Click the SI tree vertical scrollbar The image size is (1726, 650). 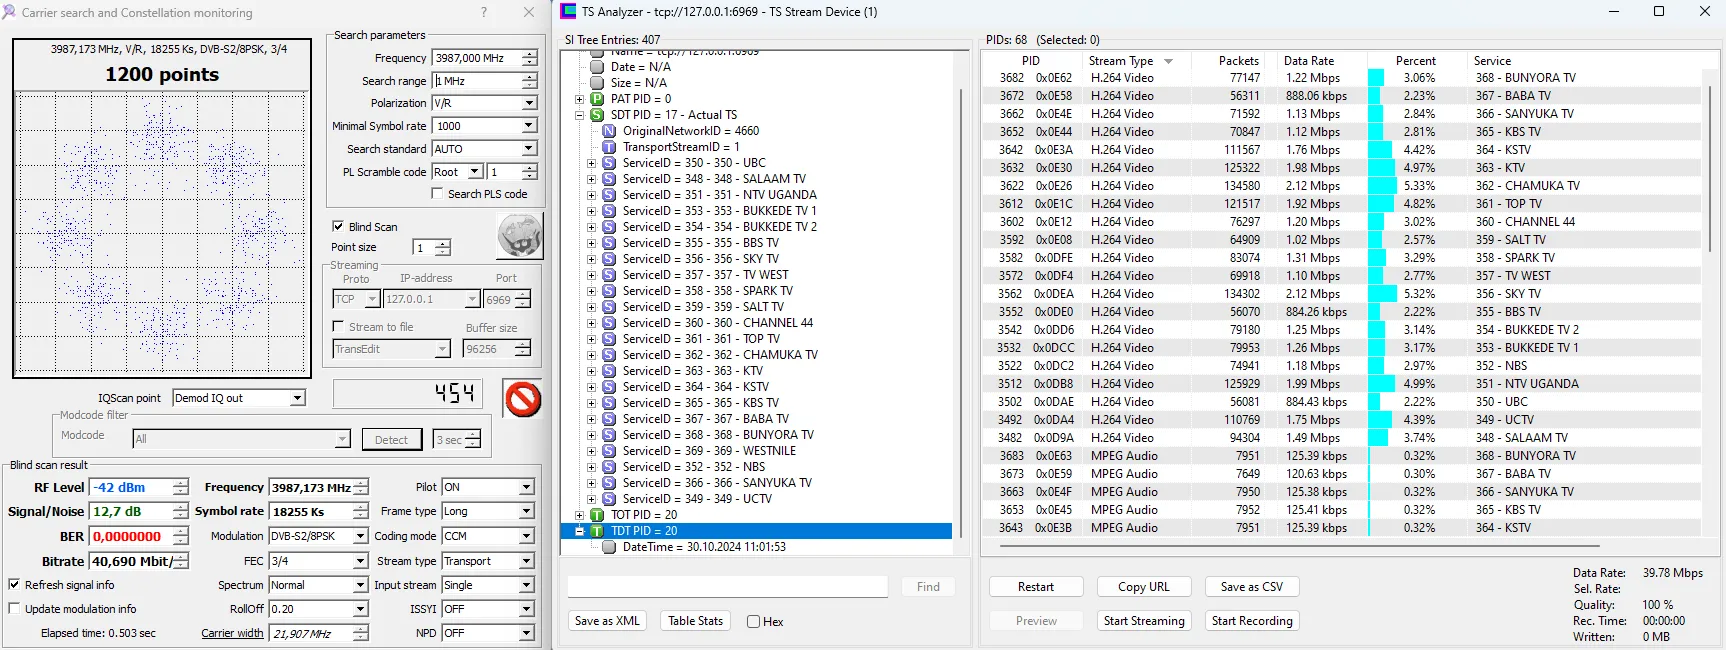(961, 300)
